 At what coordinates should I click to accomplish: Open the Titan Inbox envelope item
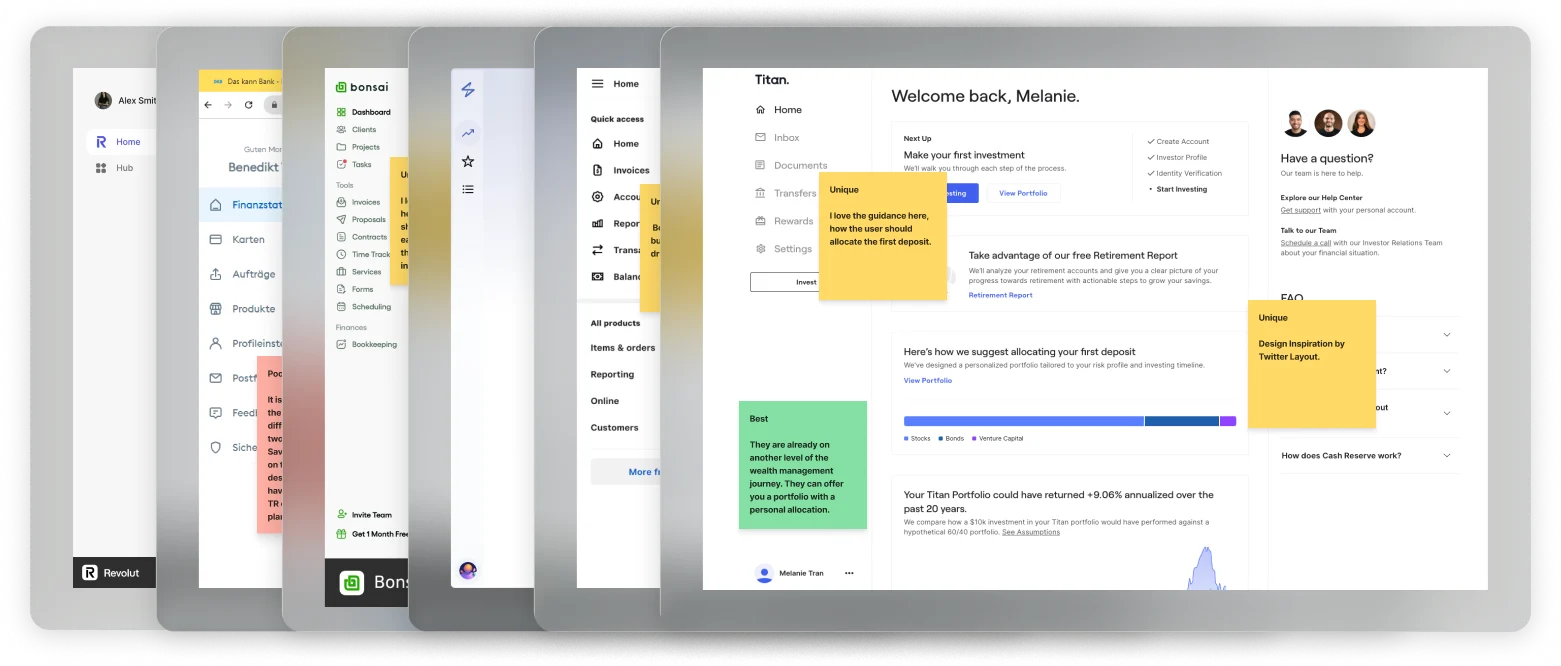coord(777,137)
